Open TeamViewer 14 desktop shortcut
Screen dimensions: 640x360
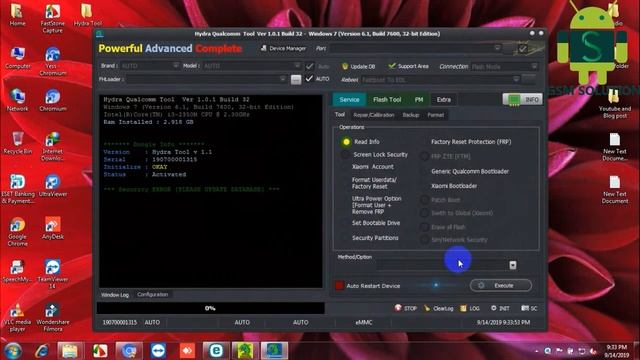(52, 274)
